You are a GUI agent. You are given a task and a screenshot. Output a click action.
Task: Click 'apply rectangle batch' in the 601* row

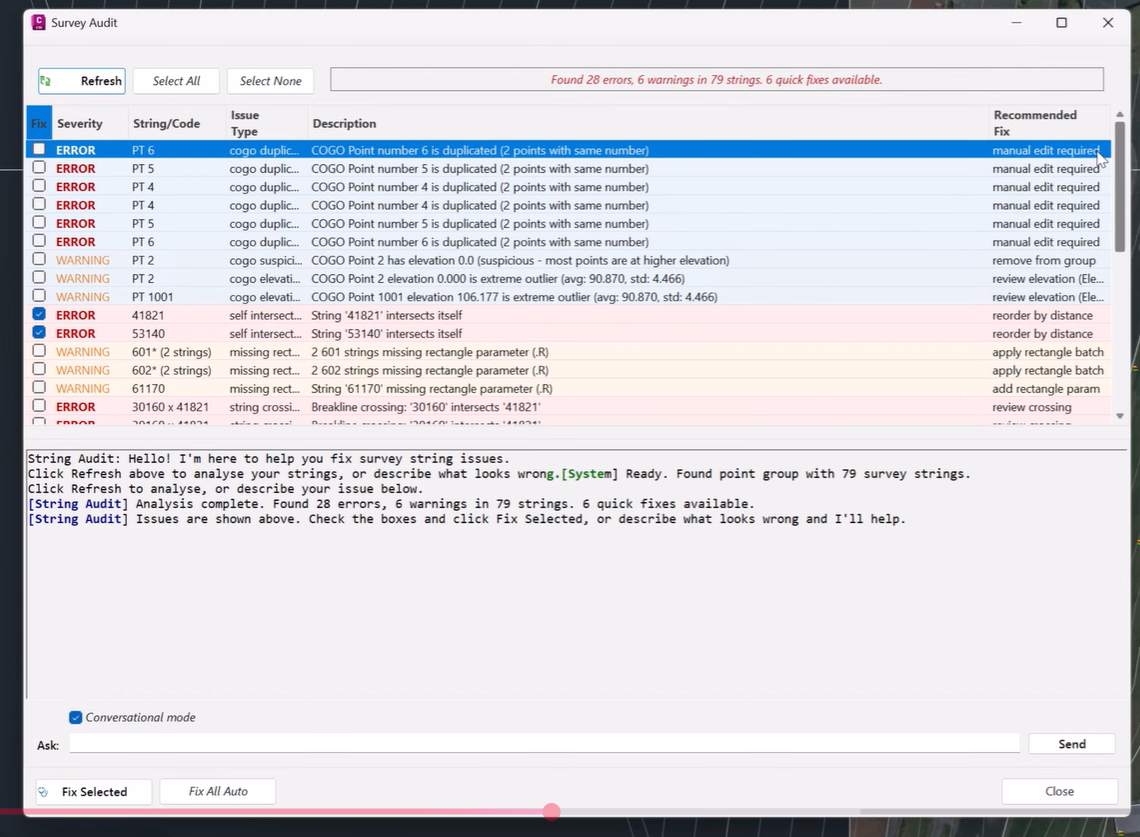(x=1048, y=352)
